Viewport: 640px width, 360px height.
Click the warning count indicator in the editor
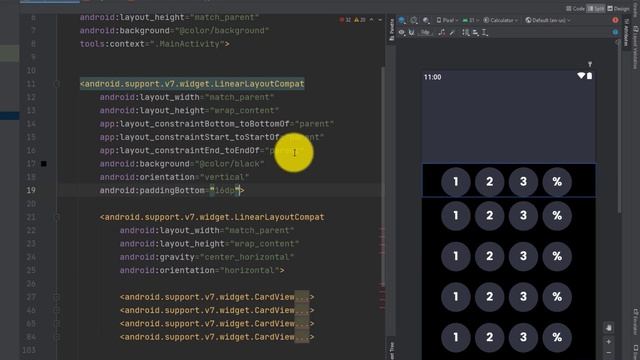pyautogui.click(x=360, y=20)
